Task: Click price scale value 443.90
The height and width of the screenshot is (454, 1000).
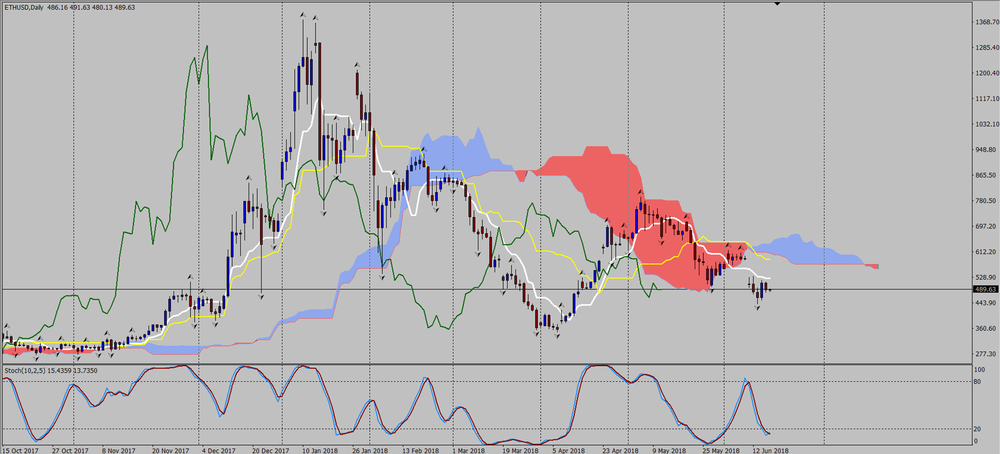Action: click(986, 303)
